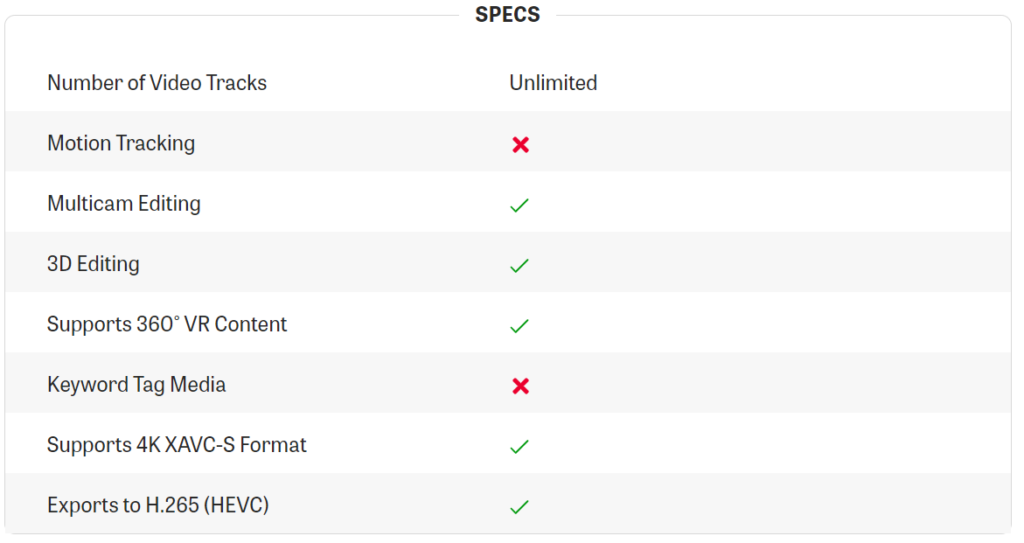Image resolution: width=1024 pixels, height=543 pixels.
Task: Select the Motion Tracking label
Action: point(121,143)
